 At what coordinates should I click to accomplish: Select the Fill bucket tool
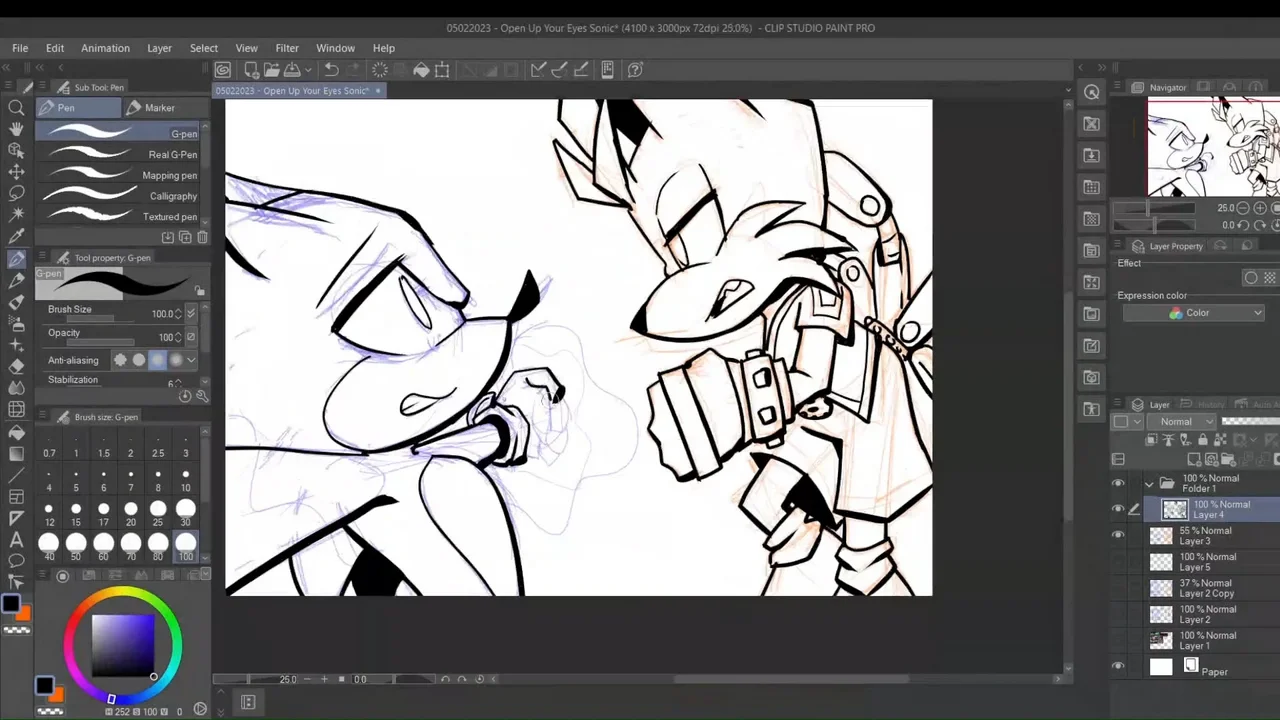(x=16, y=432)
